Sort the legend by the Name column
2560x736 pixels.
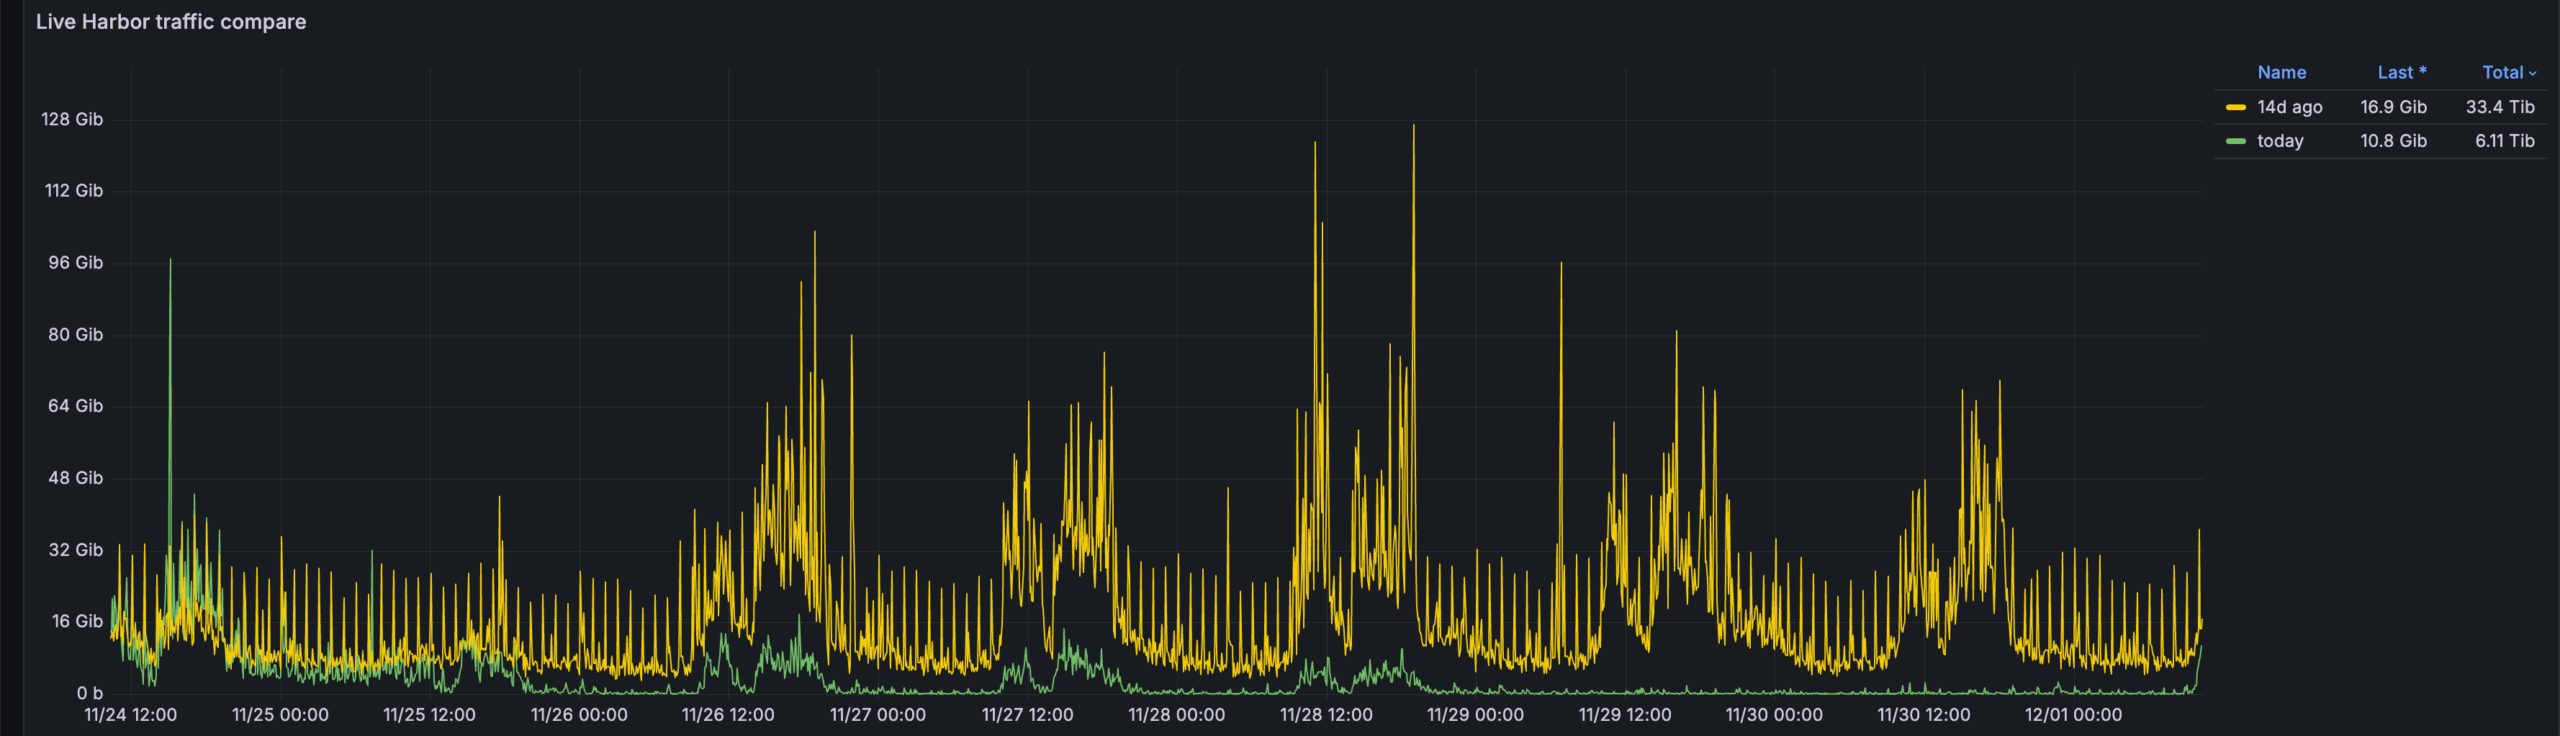tap(2281, 73)
